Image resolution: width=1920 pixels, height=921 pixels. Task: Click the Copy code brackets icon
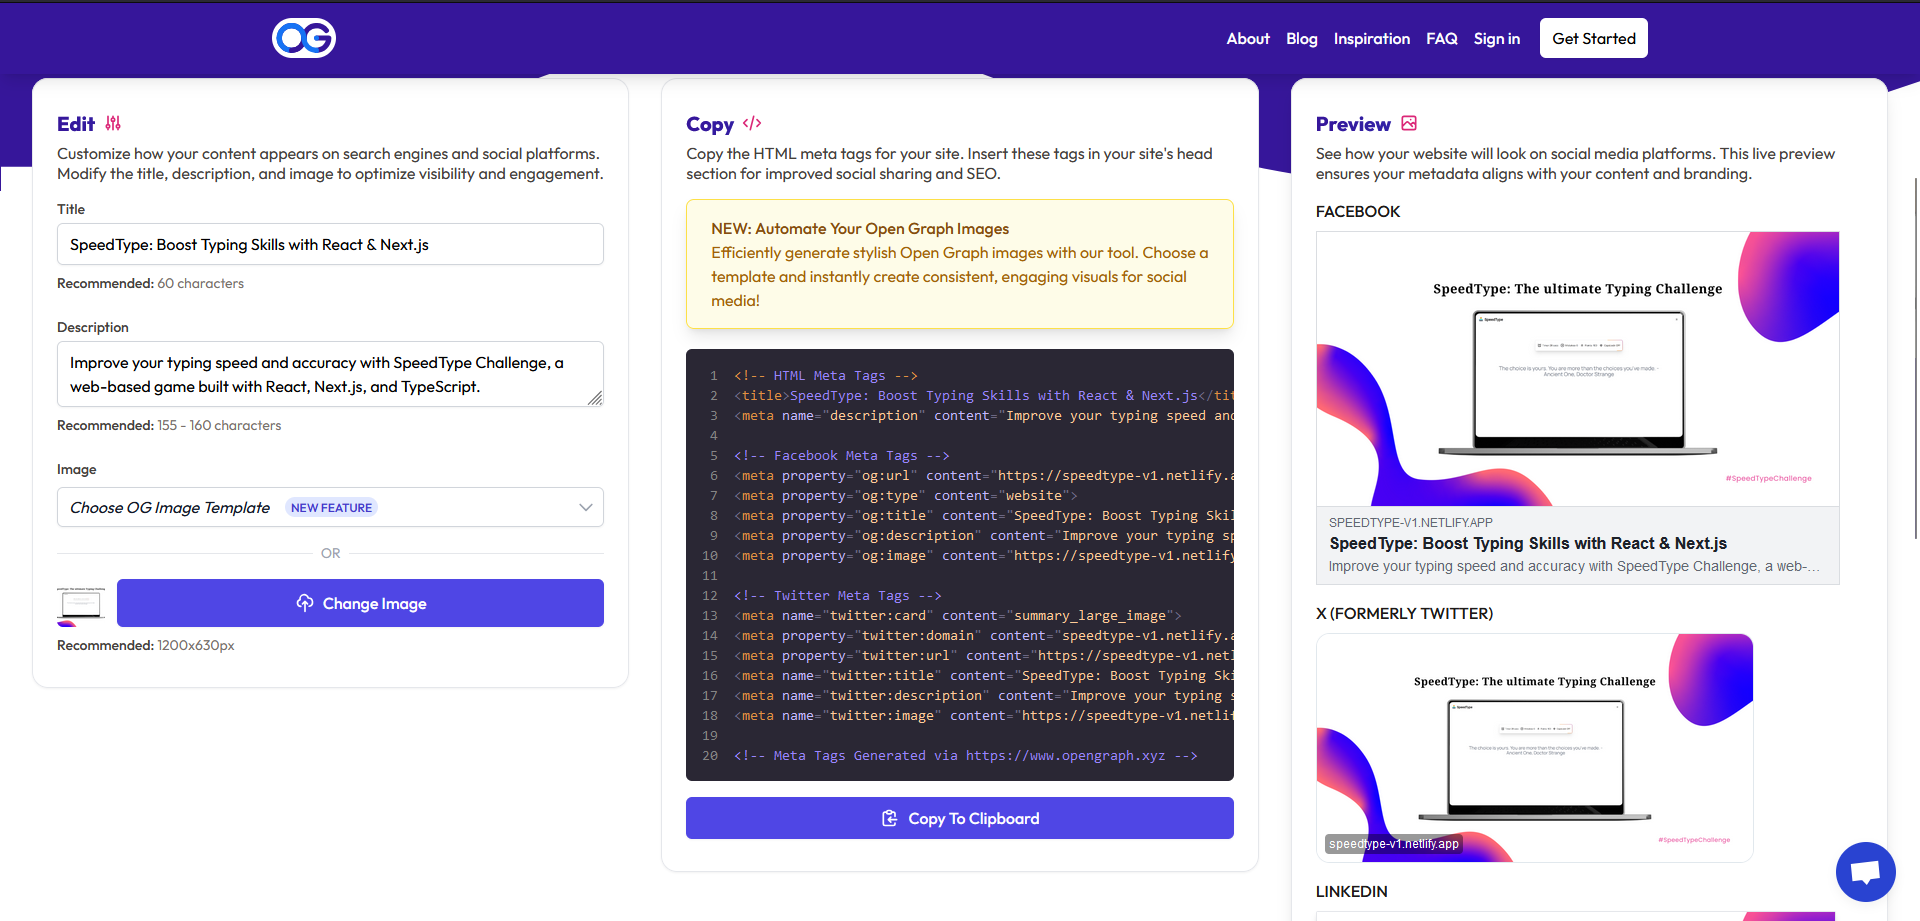coord(752,123)
